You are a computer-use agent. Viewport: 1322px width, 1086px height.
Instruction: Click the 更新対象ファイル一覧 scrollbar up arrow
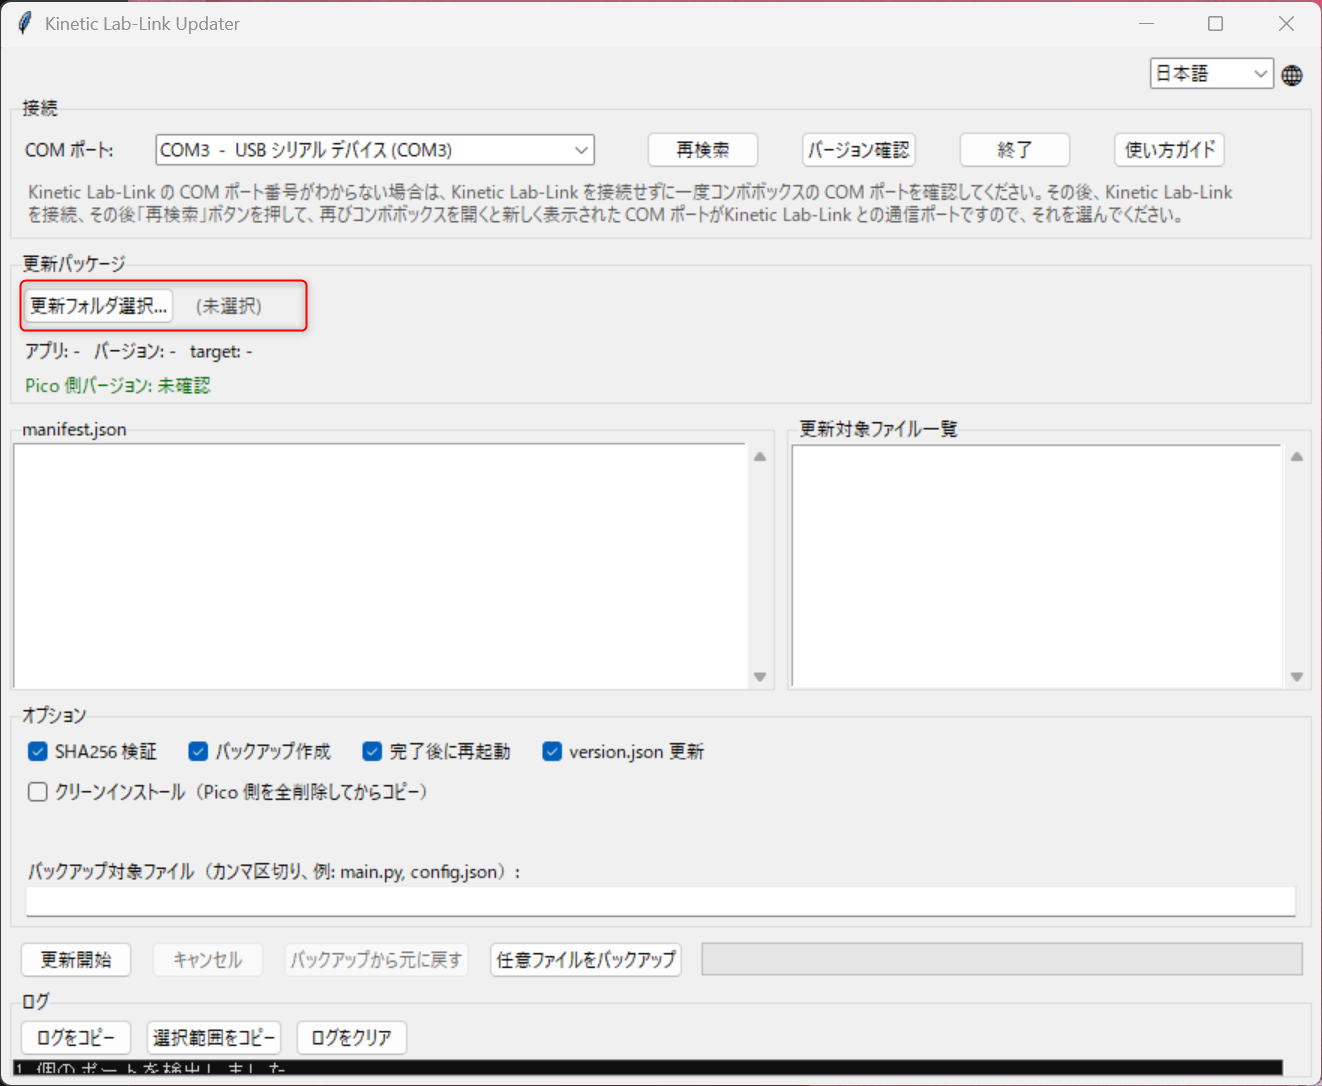pyautogui.click(x=1297, y=457)
